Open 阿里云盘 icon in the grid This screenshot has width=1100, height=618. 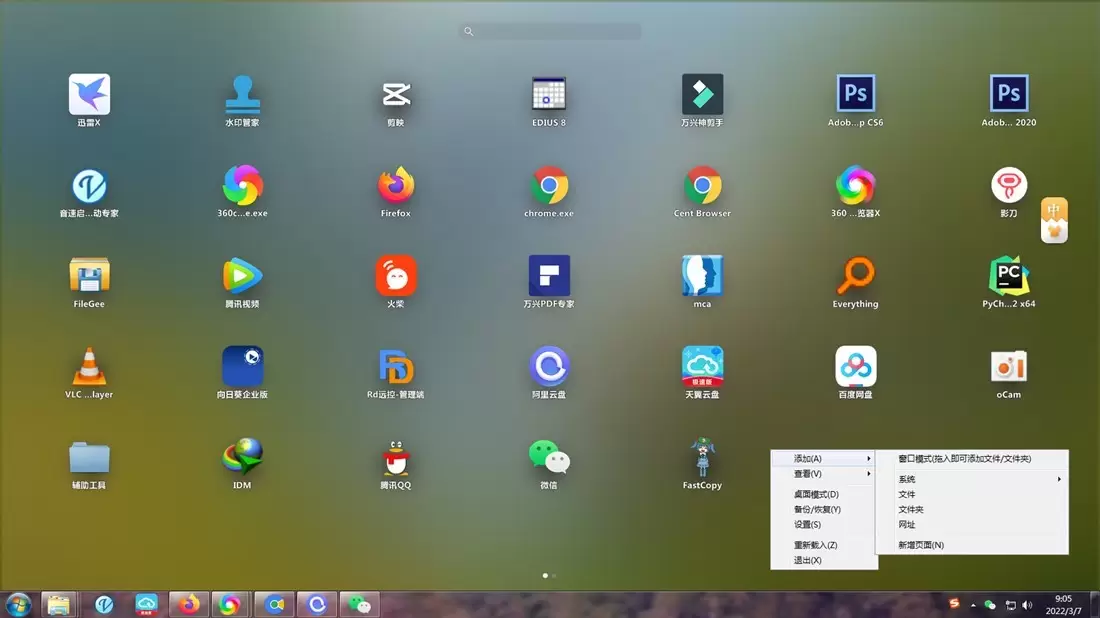[549, 366]
